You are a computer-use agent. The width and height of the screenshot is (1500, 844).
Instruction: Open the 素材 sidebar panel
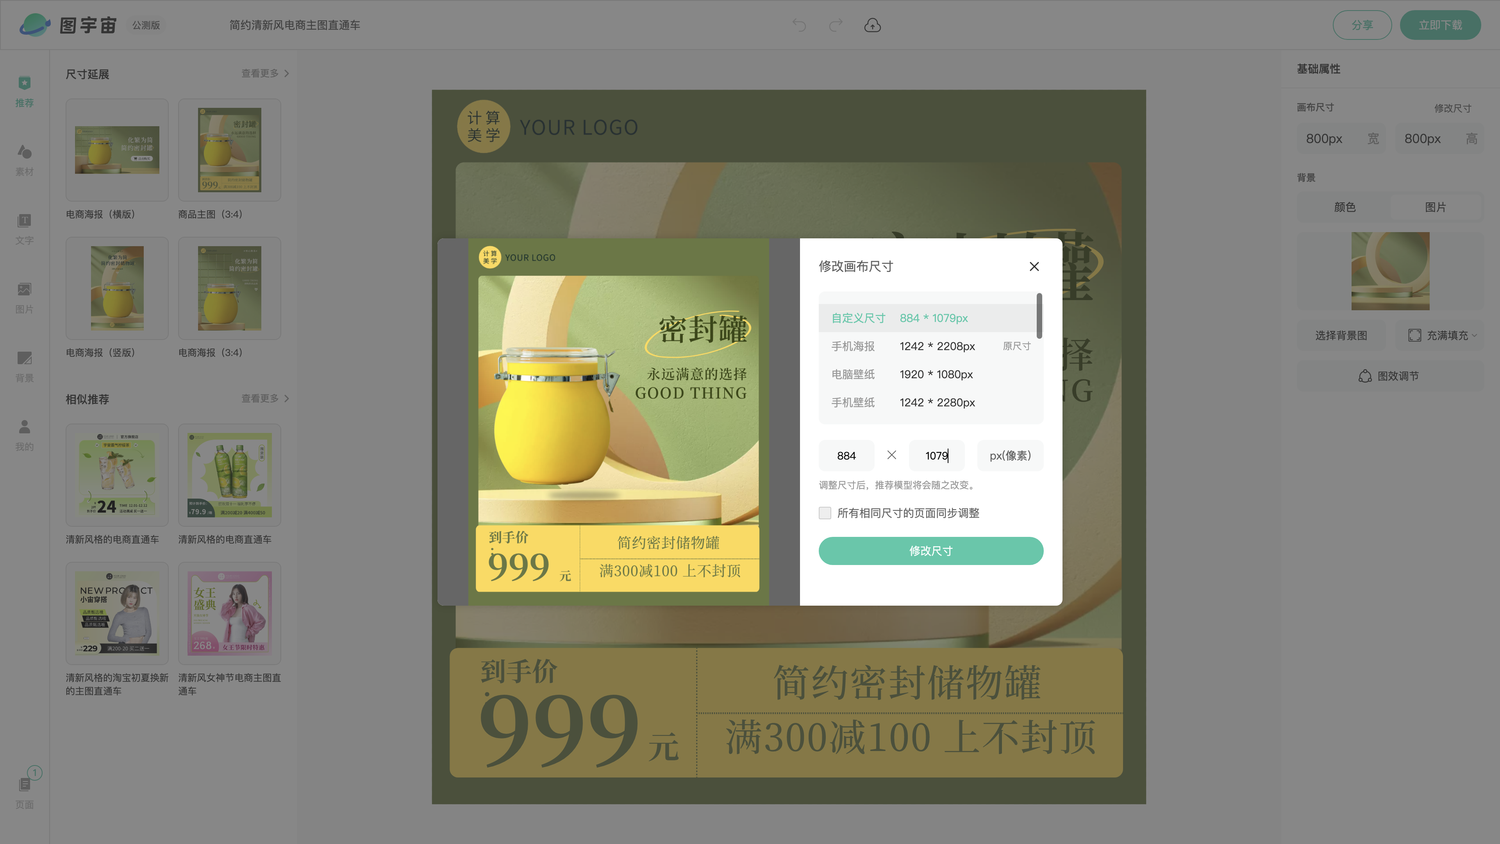pyautogui.click(x=25, y=160)
